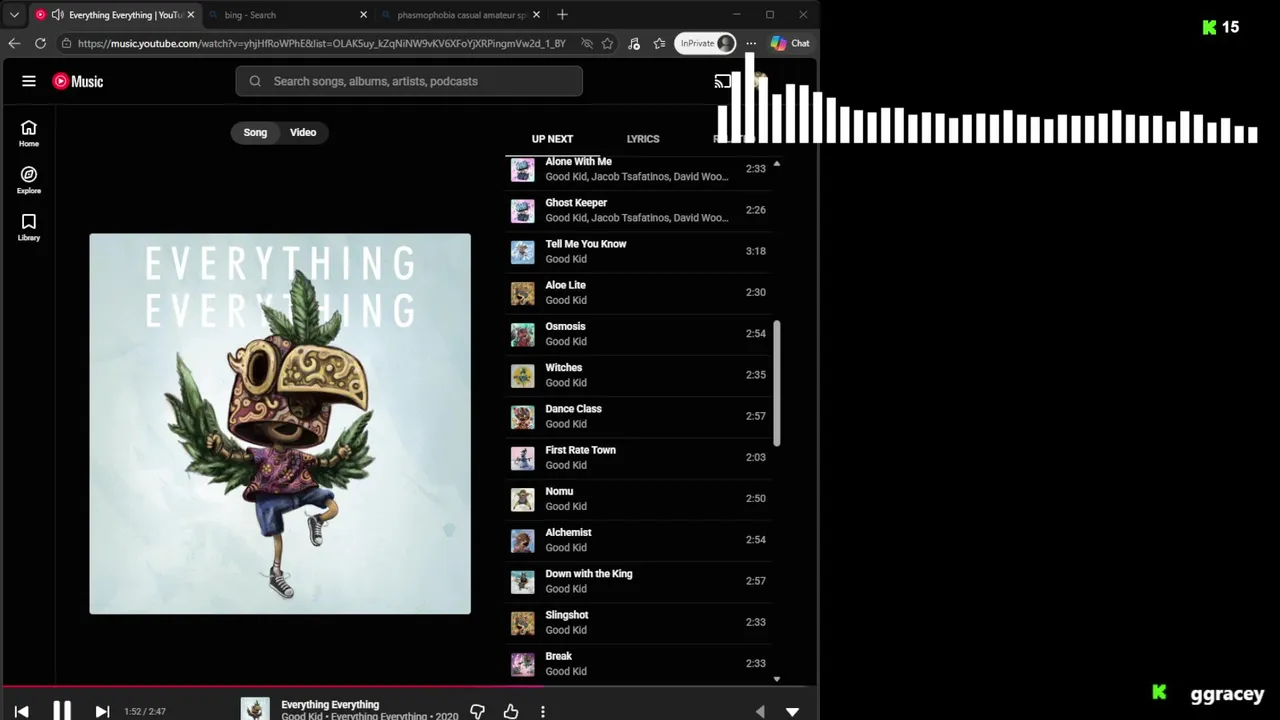Screen dimensions: 1280x720
Task: Open browser Settings and more menu
Action: 751,43
